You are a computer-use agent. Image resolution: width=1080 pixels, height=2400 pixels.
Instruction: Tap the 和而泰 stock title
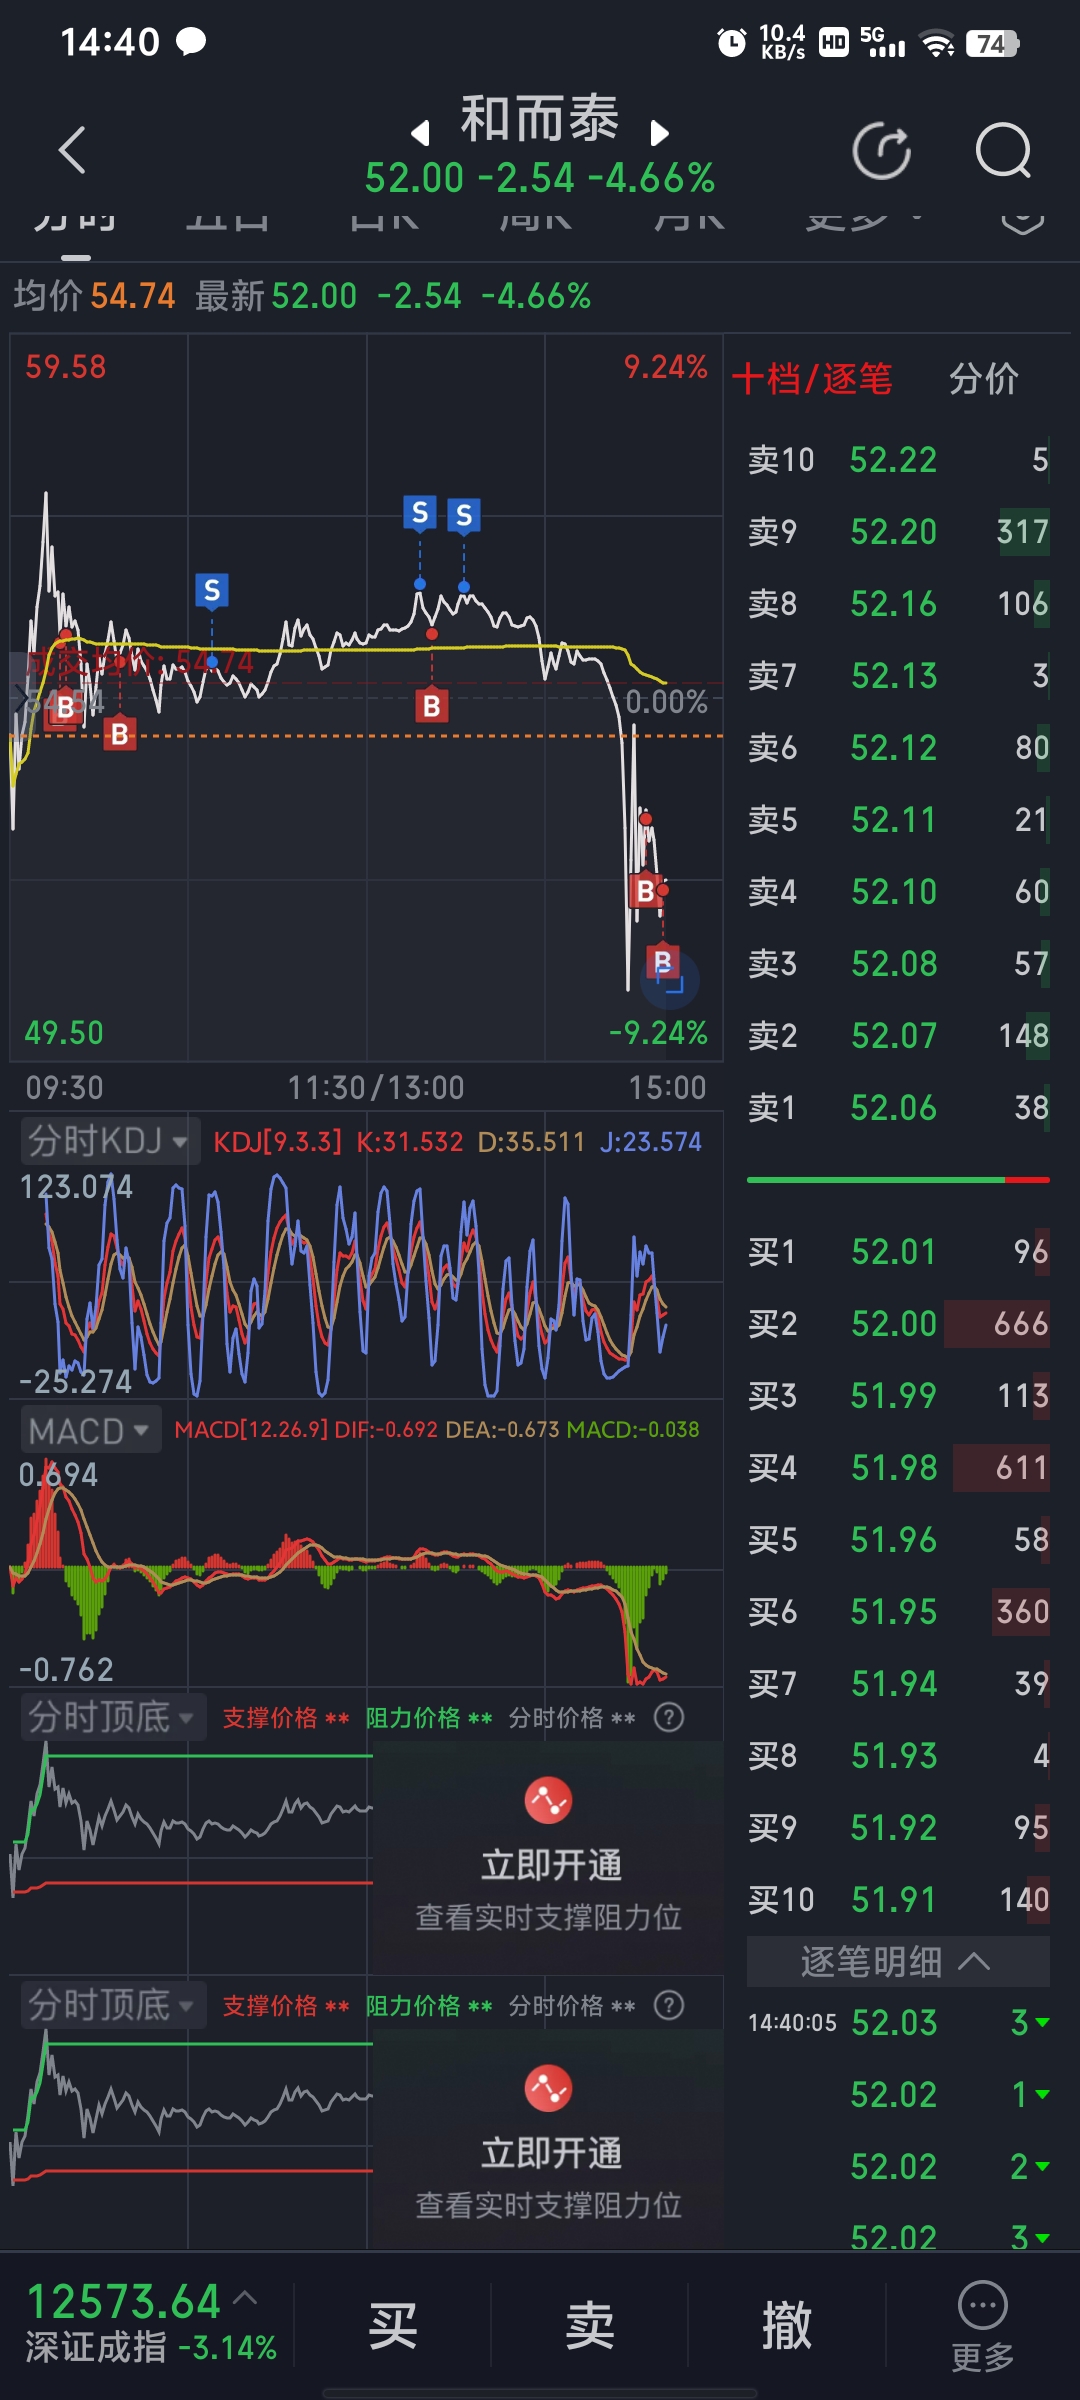tap(540, 119)
